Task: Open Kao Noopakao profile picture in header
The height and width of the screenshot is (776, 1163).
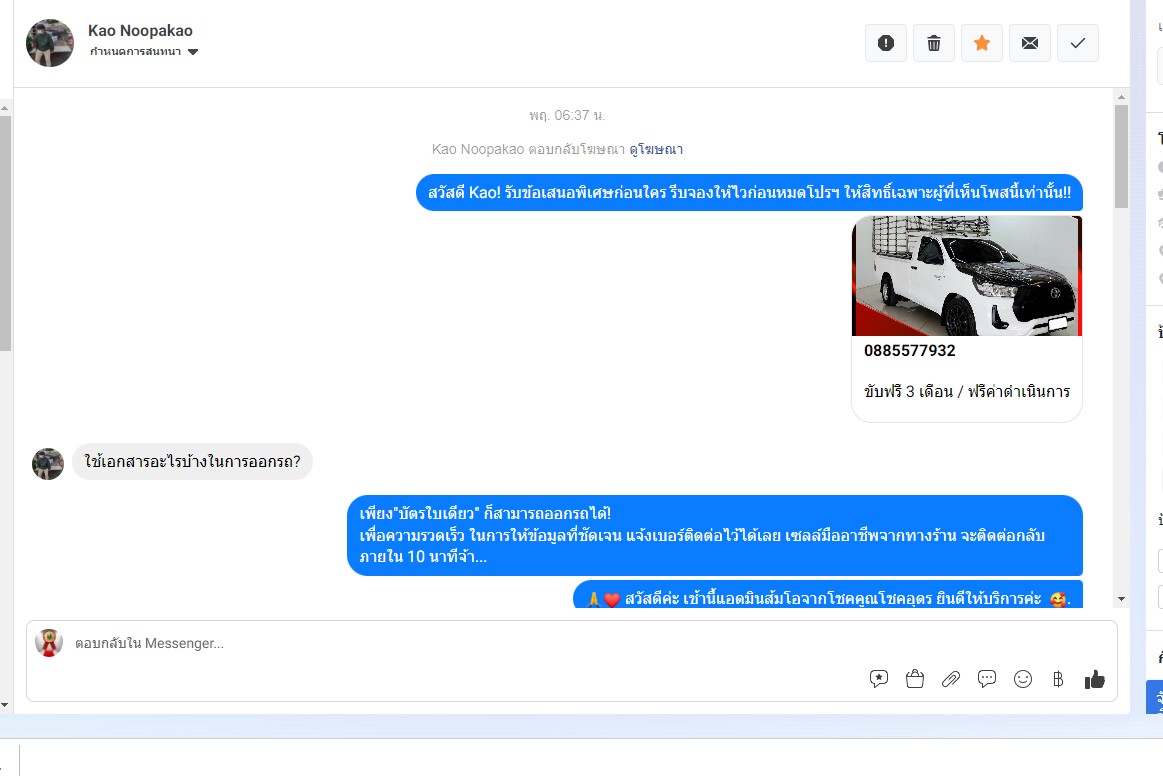Action: pos(50,43)
